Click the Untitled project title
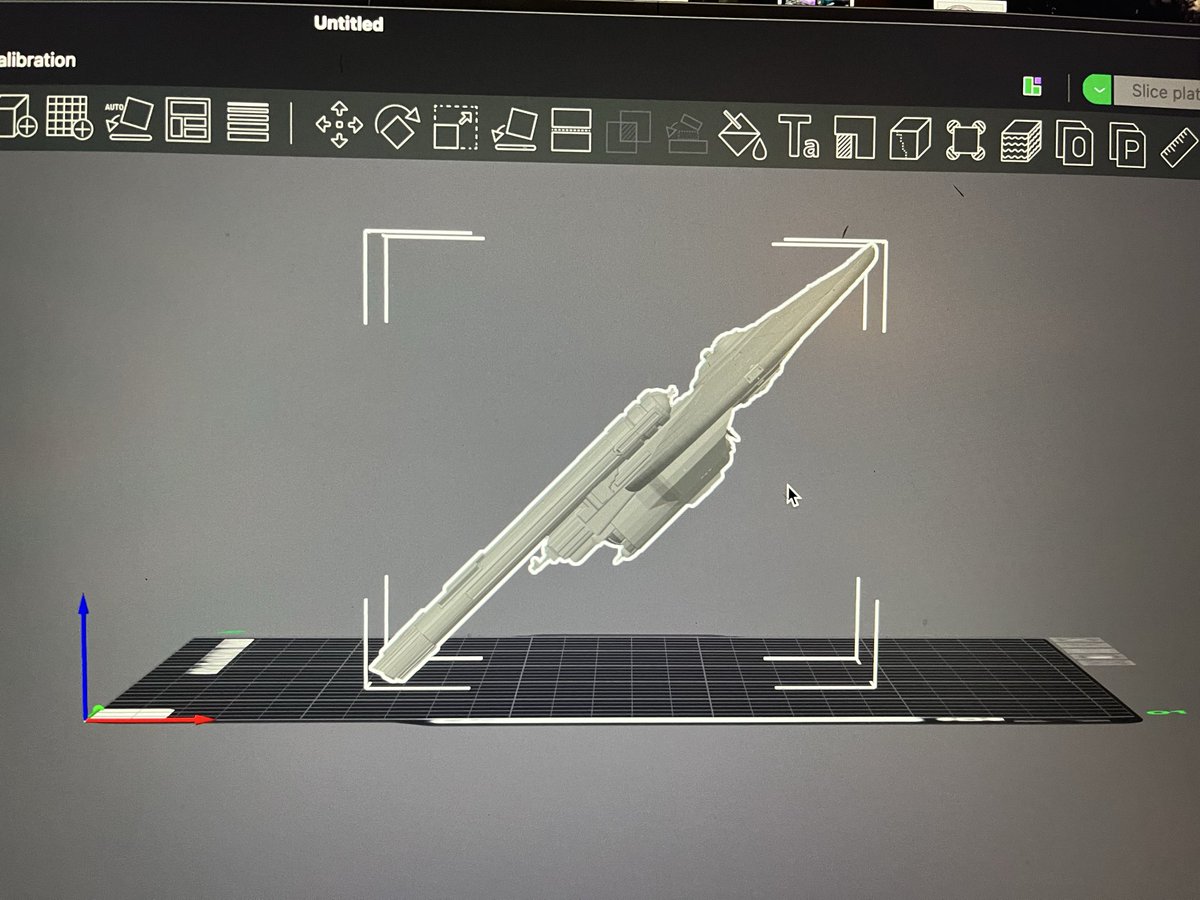Image resolution: width=1200 pixels, height=900 pixels. point(348,23)
